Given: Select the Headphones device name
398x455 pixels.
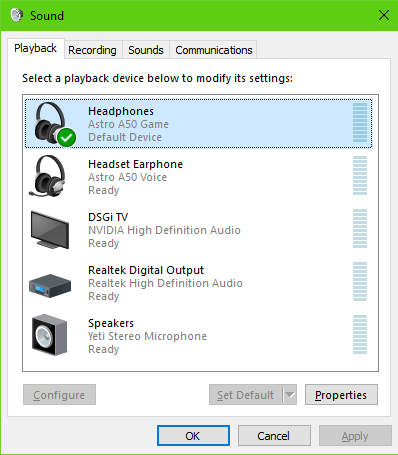Looking at the screenshot, I should pos(121,111).
